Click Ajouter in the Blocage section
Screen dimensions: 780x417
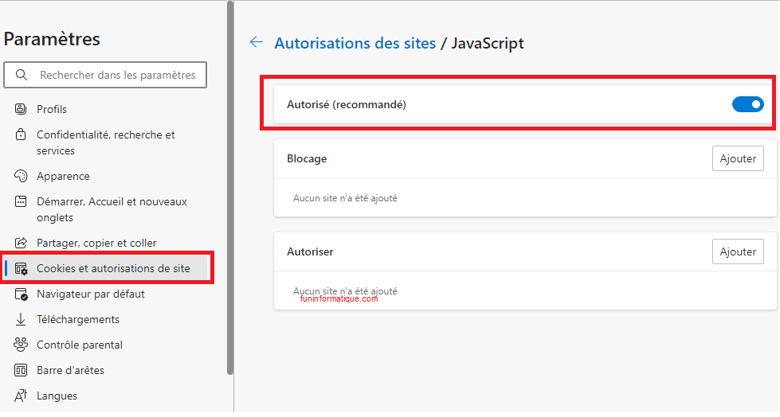coord(738,159)
